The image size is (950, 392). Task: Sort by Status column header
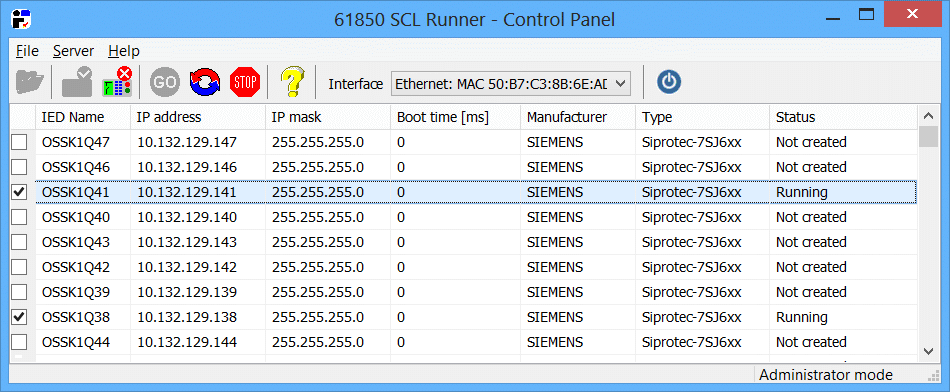[x=843, y=117]
